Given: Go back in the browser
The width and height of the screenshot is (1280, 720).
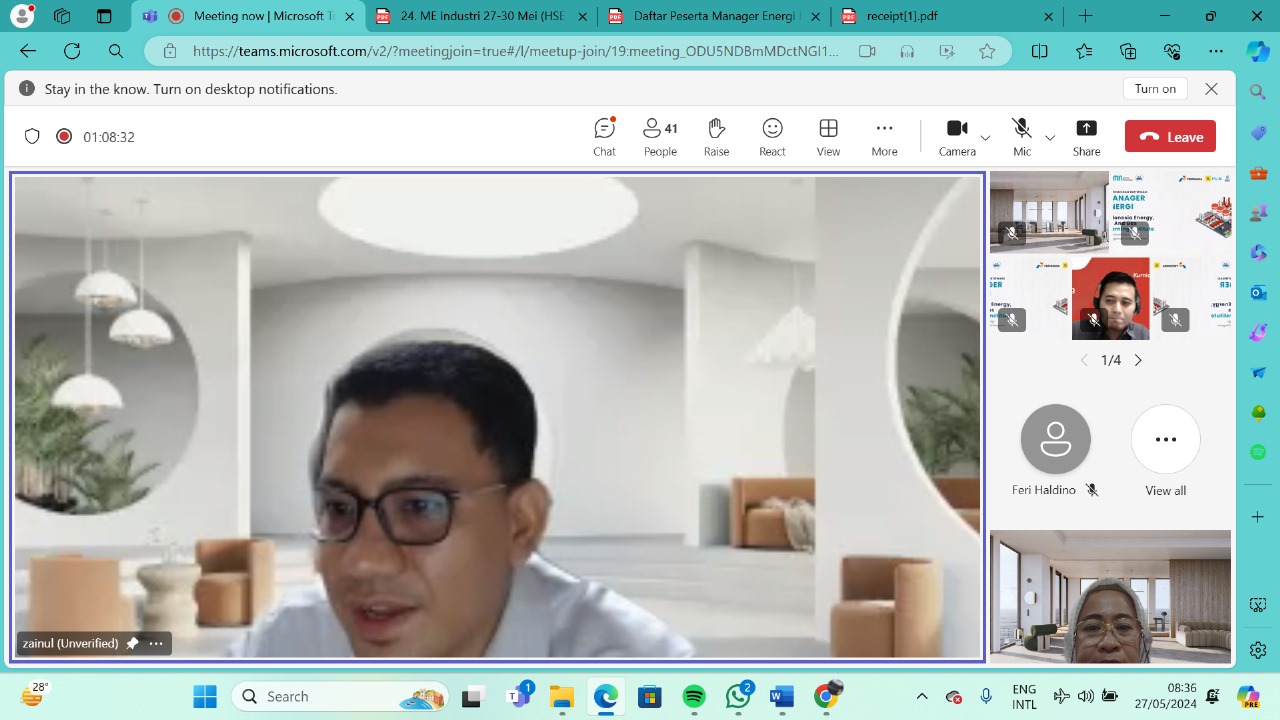Looking at the screenshot, I should pos(28,51).
